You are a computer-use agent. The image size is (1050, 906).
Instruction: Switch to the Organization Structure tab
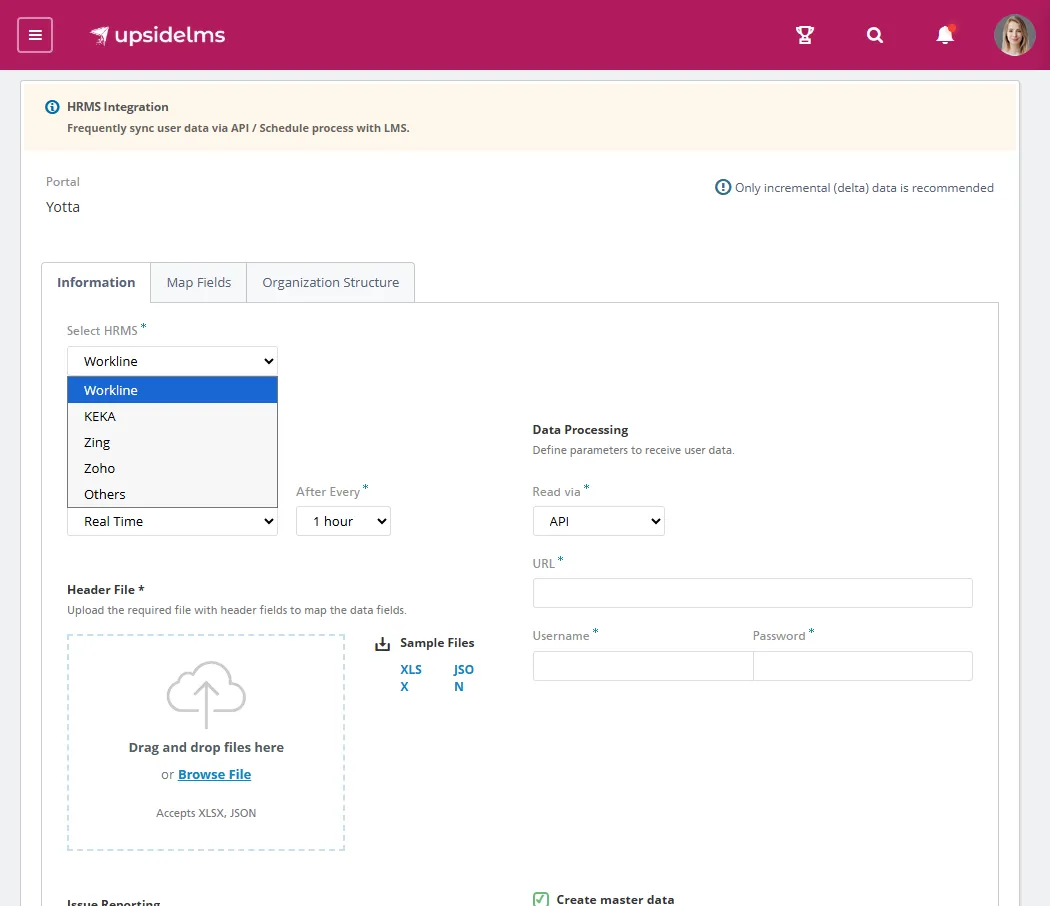pos(331,283)
